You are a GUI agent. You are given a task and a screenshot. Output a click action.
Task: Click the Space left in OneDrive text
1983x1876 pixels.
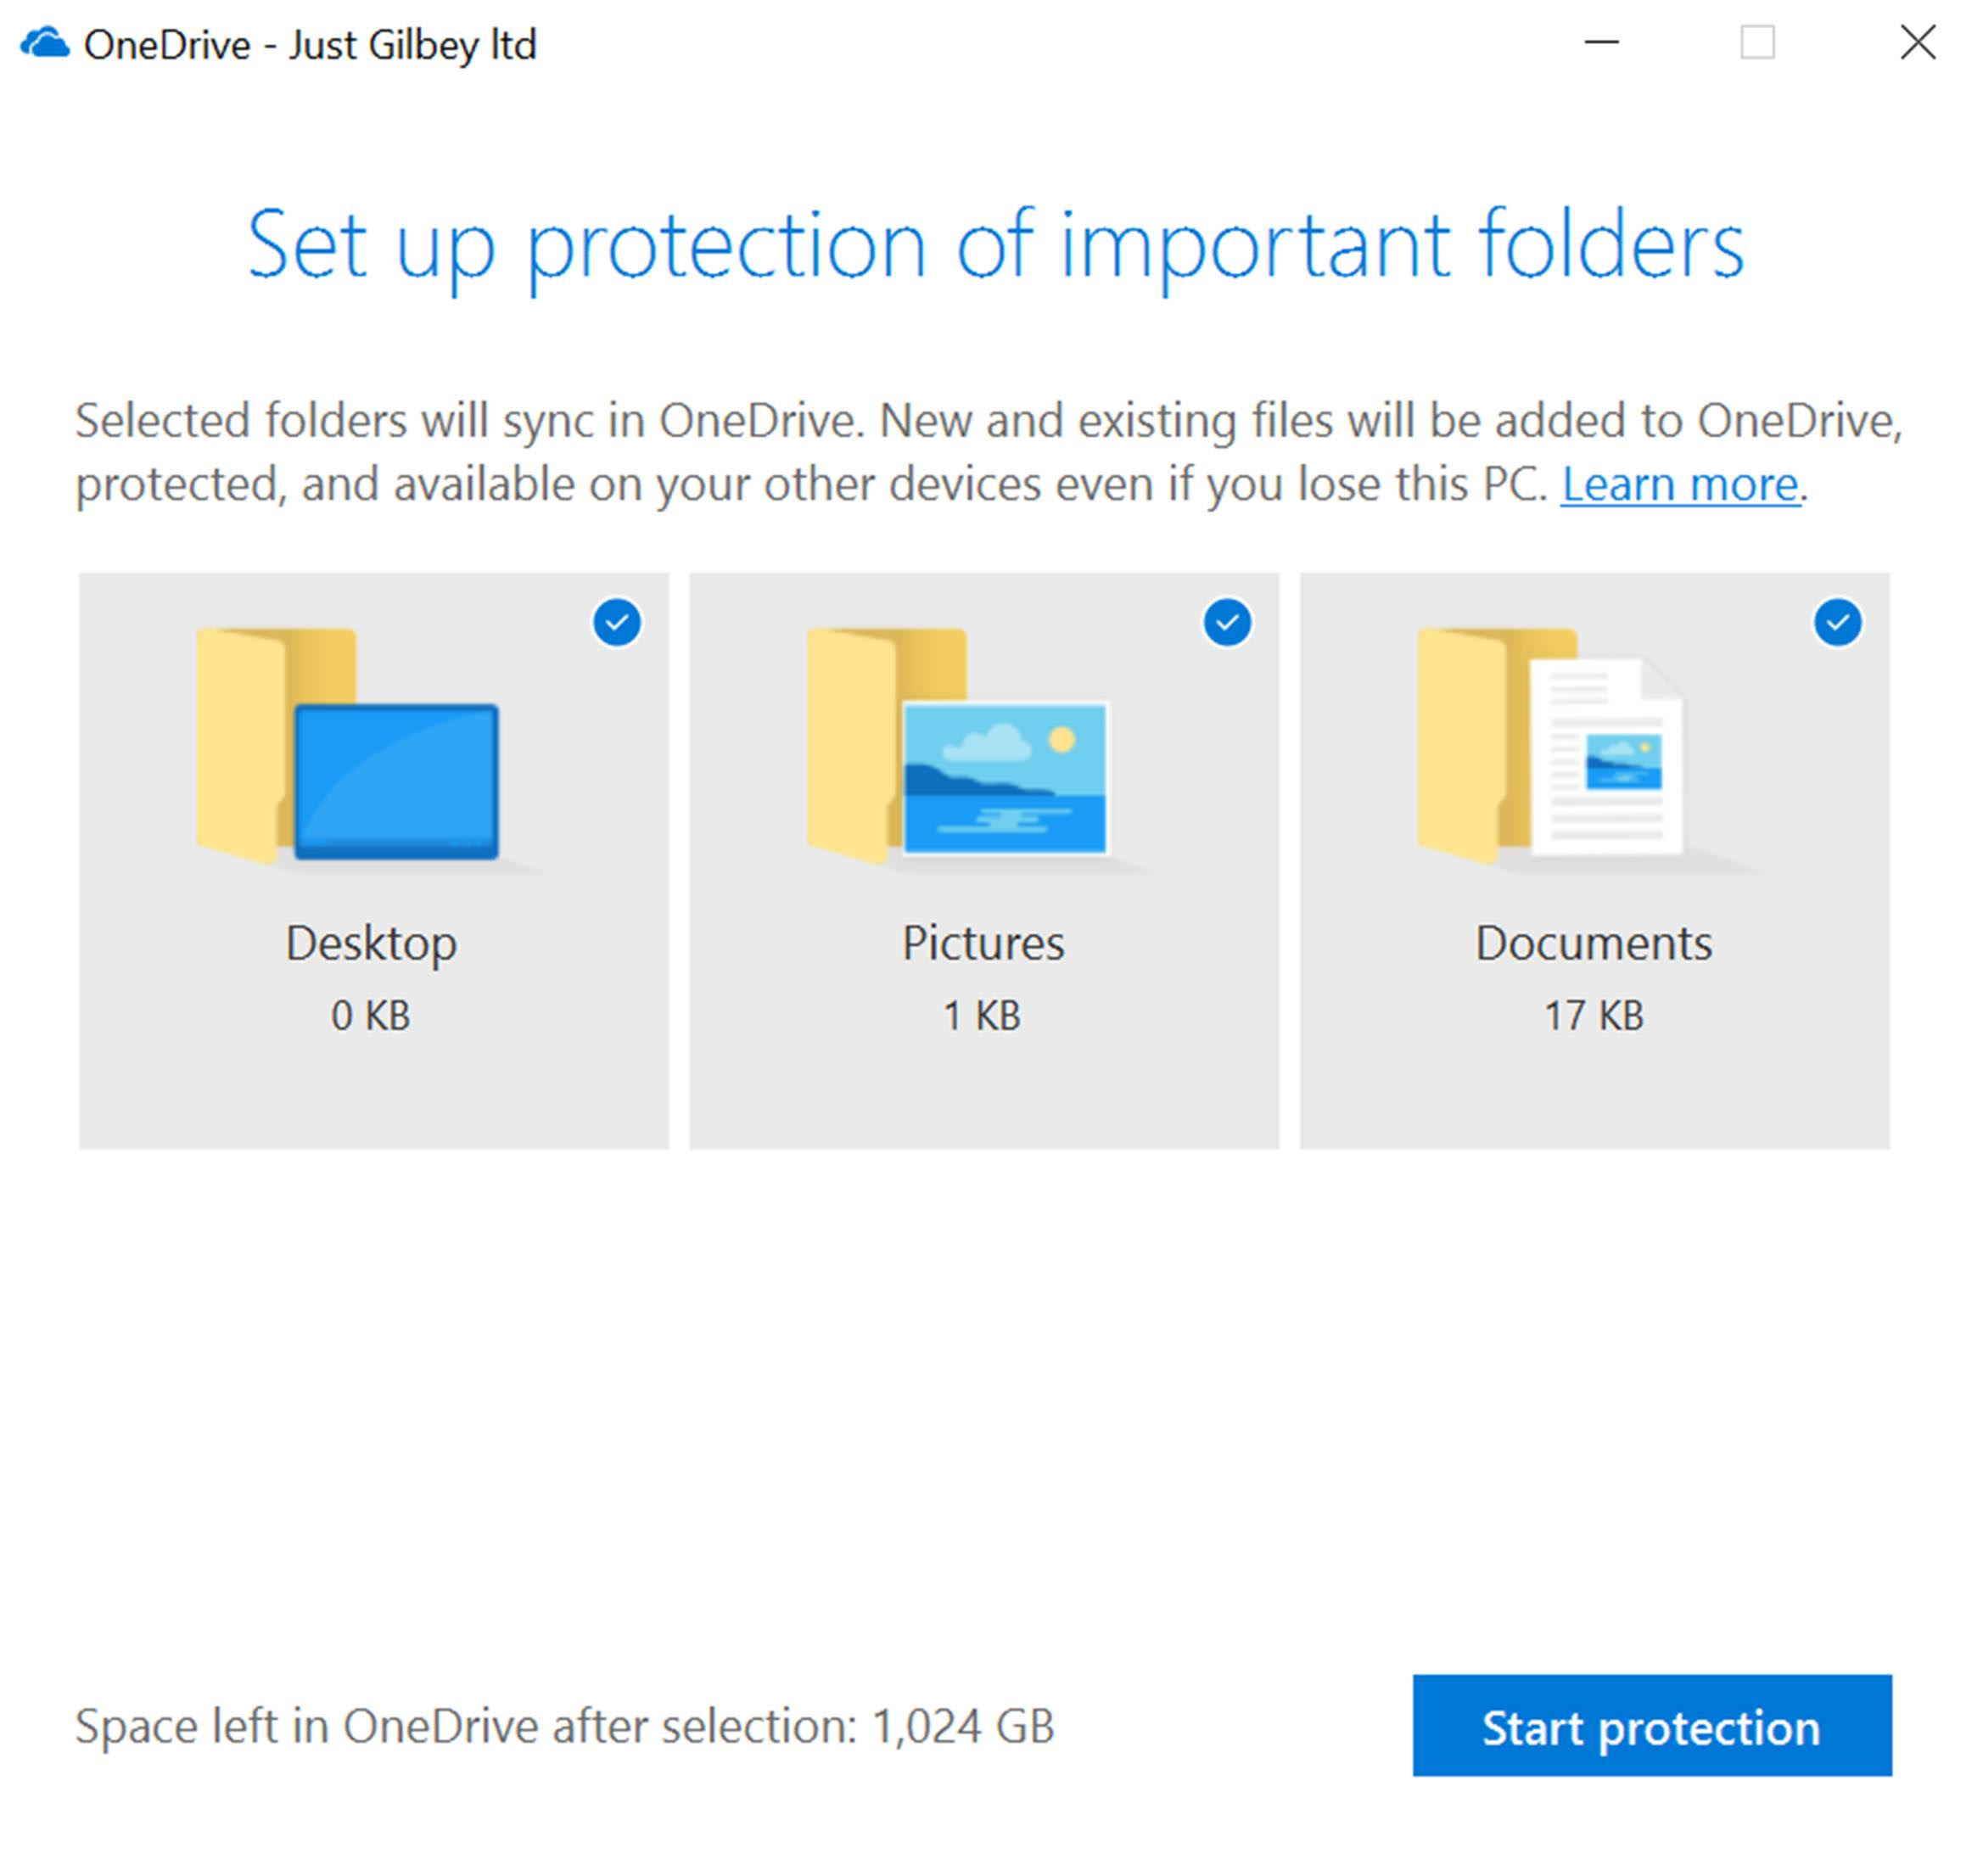565,1727
